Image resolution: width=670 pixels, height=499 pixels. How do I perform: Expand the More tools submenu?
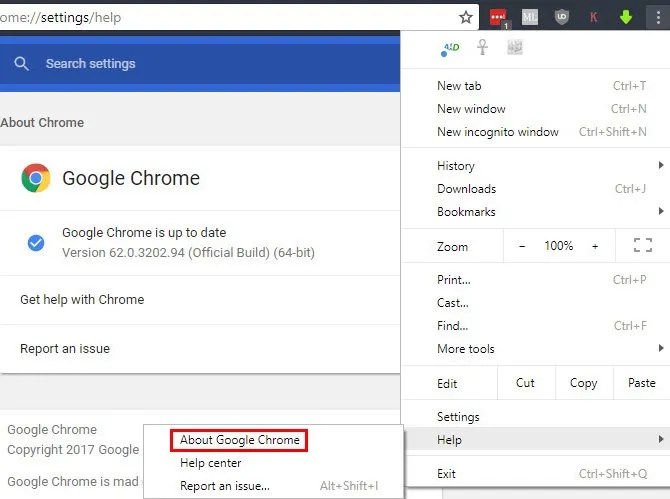click(537, 349)
